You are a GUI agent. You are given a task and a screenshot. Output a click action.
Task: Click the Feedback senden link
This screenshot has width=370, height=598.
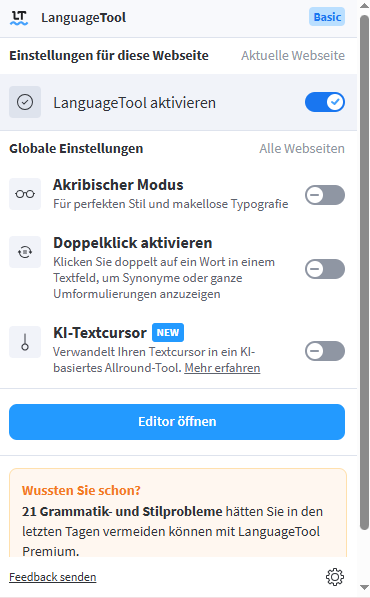(x=53, y=577)
